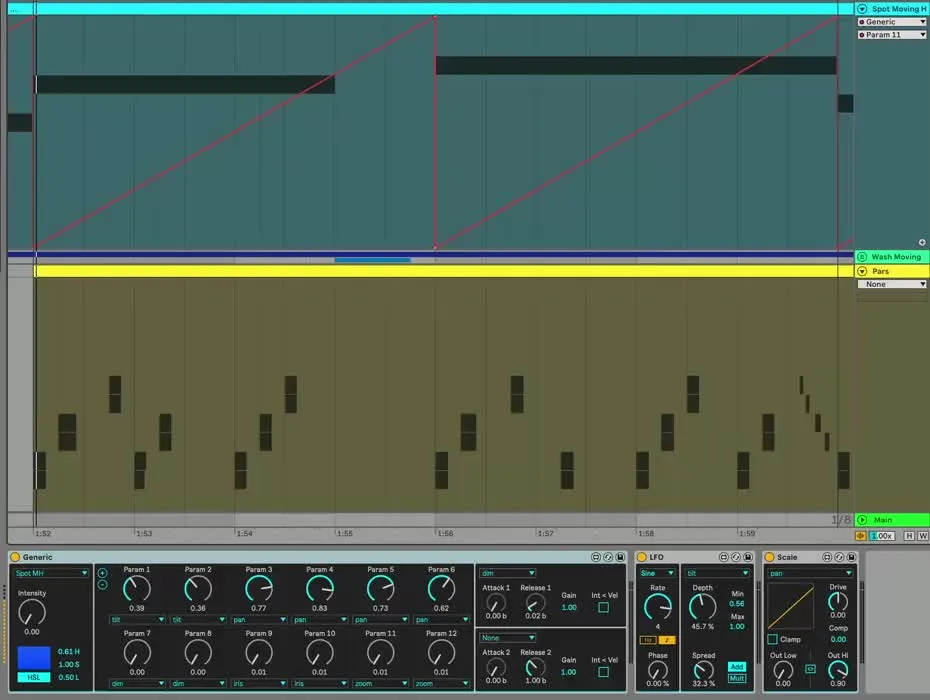
Task: Toggle Int < Vel checkbox for envelope 1
Action: [x=603, y=607]
